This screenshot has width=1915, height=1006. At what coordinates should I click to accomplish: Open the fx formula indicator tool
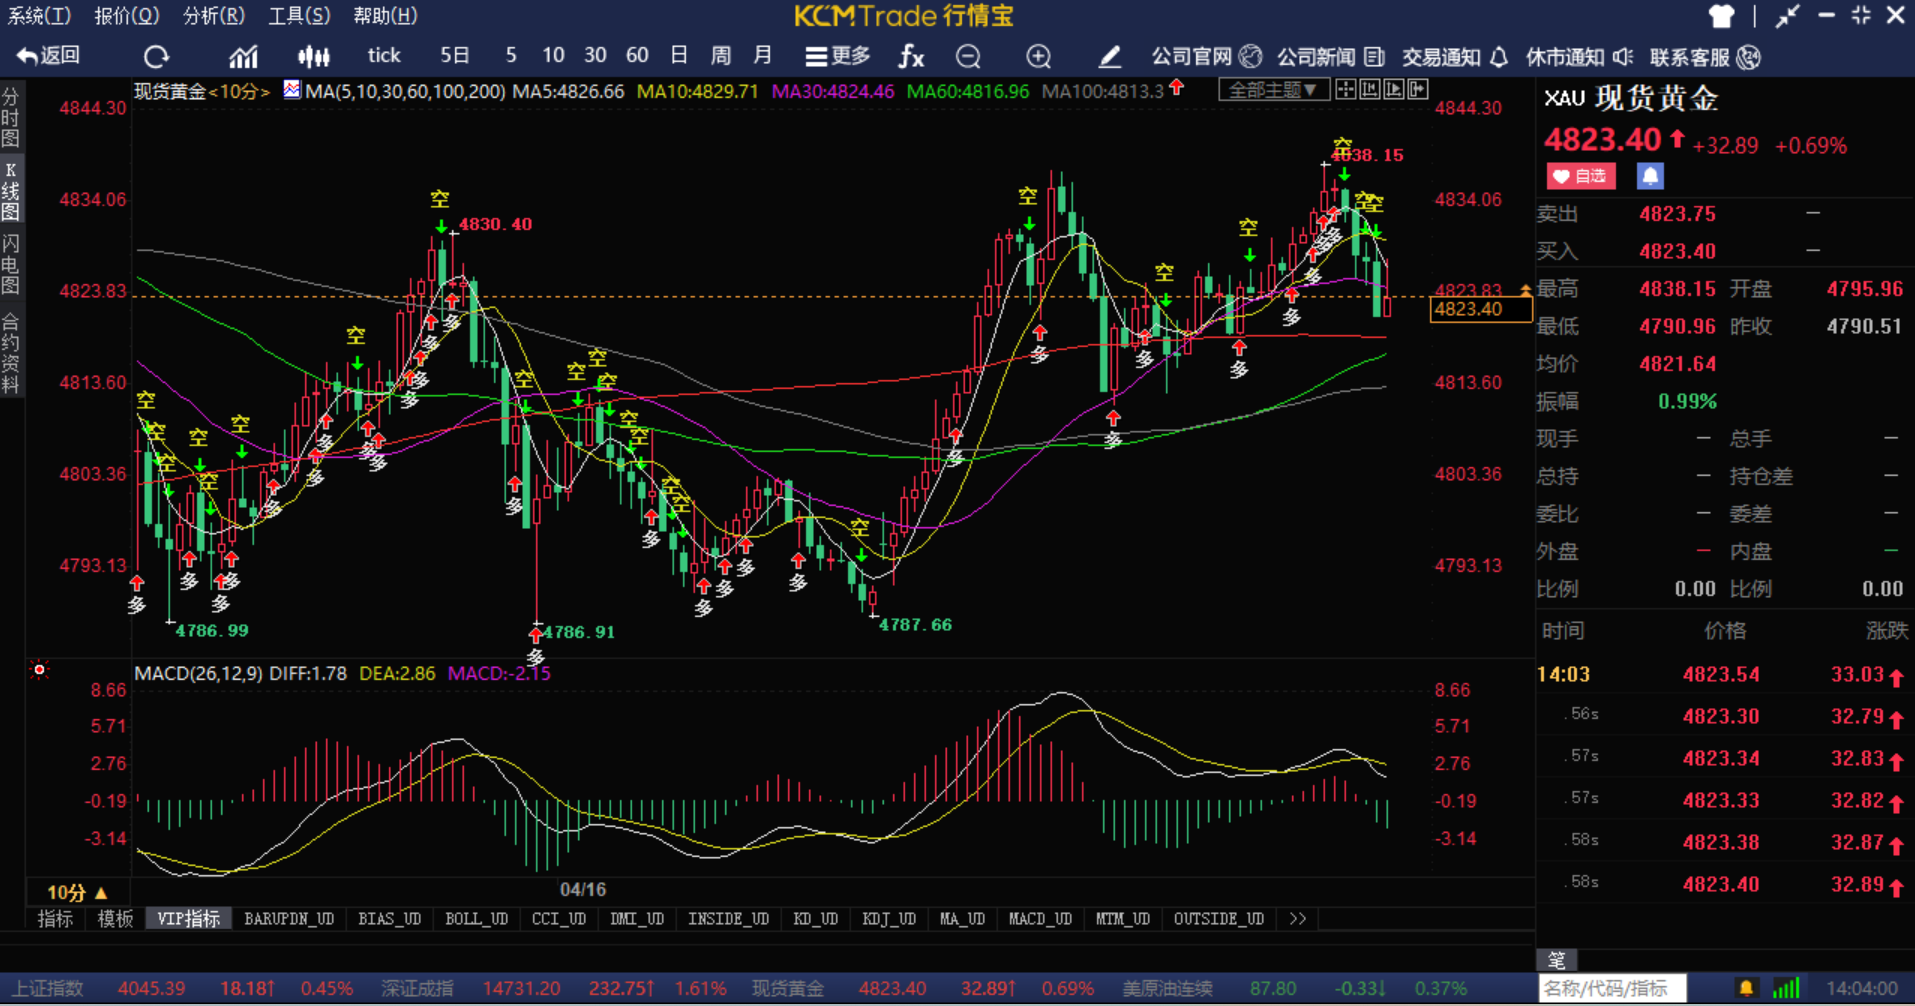point(911,56)
